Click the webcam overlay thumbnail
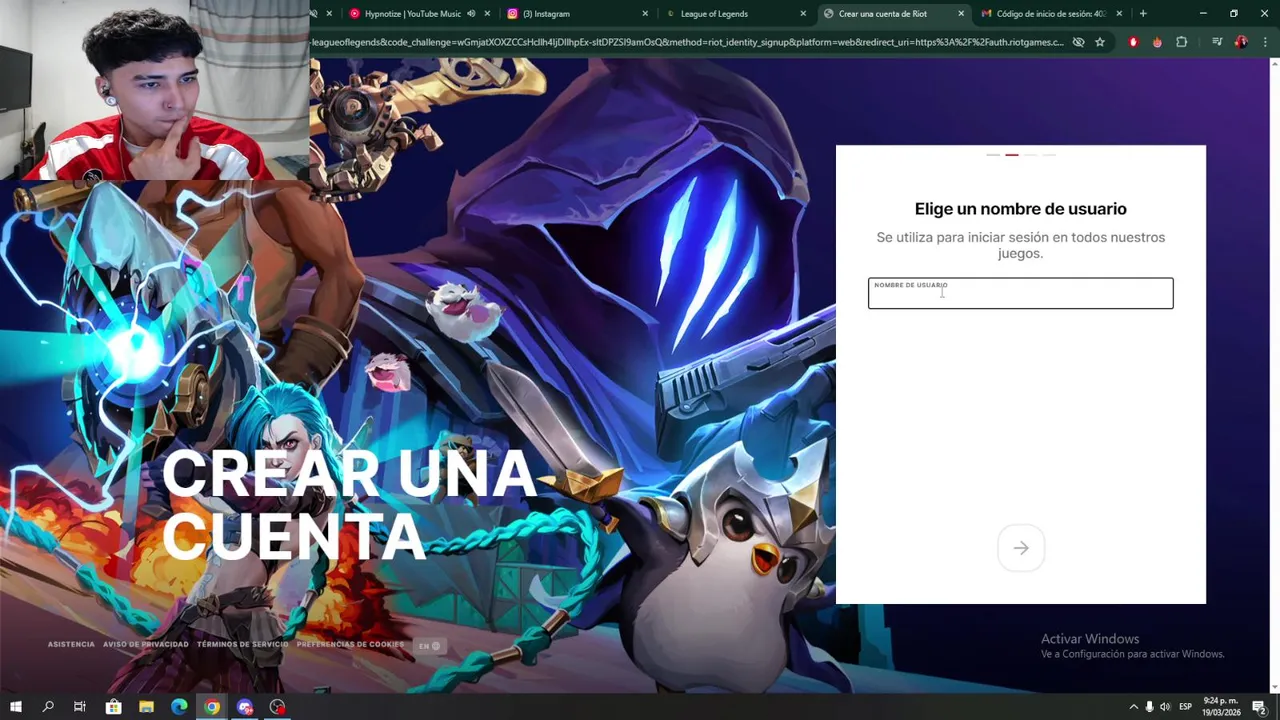The width and height of the screenshot is (1280, 720). [155, 90]
